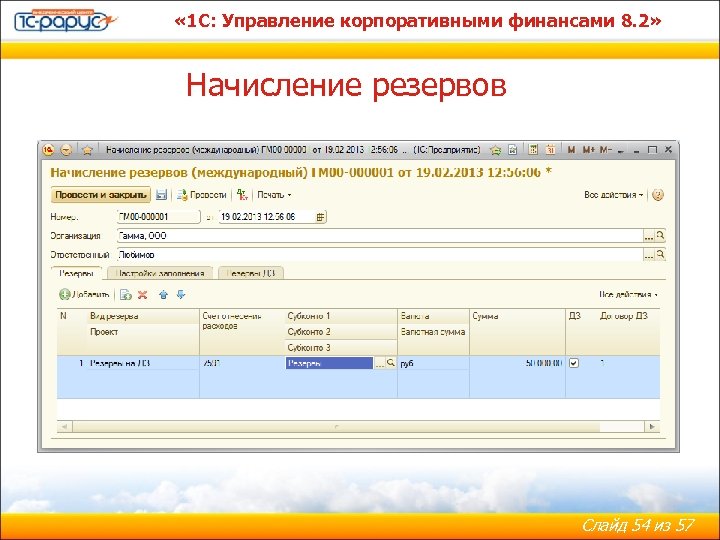Image resolution: width=720 pixels, height=540 pixels.
Task: Click the M memory button
Action: coord(571,150)
